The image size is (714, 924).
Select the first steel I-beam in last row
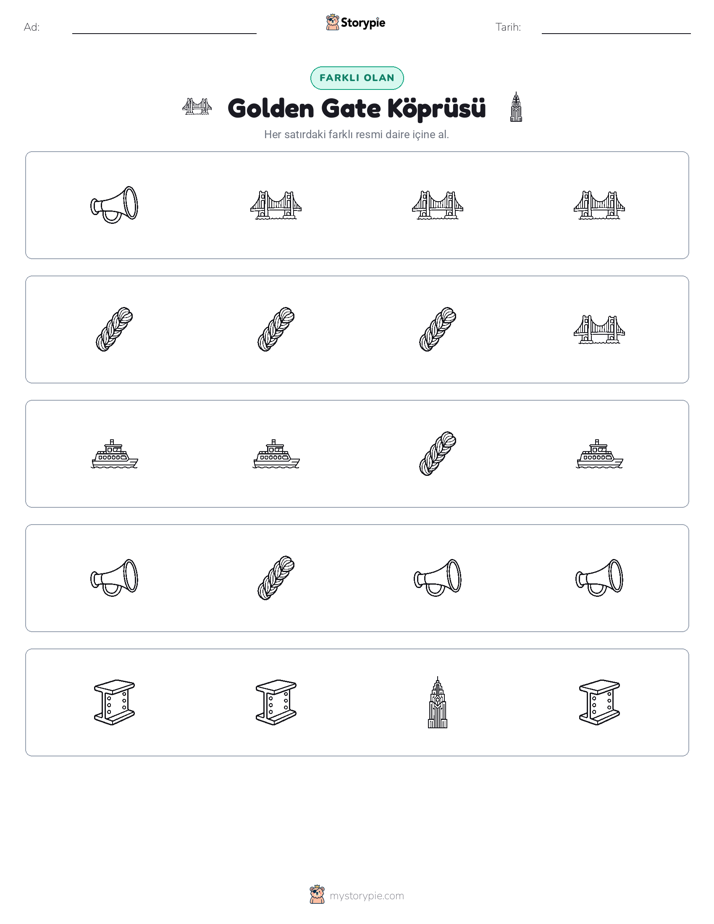[x=114, y=702]
